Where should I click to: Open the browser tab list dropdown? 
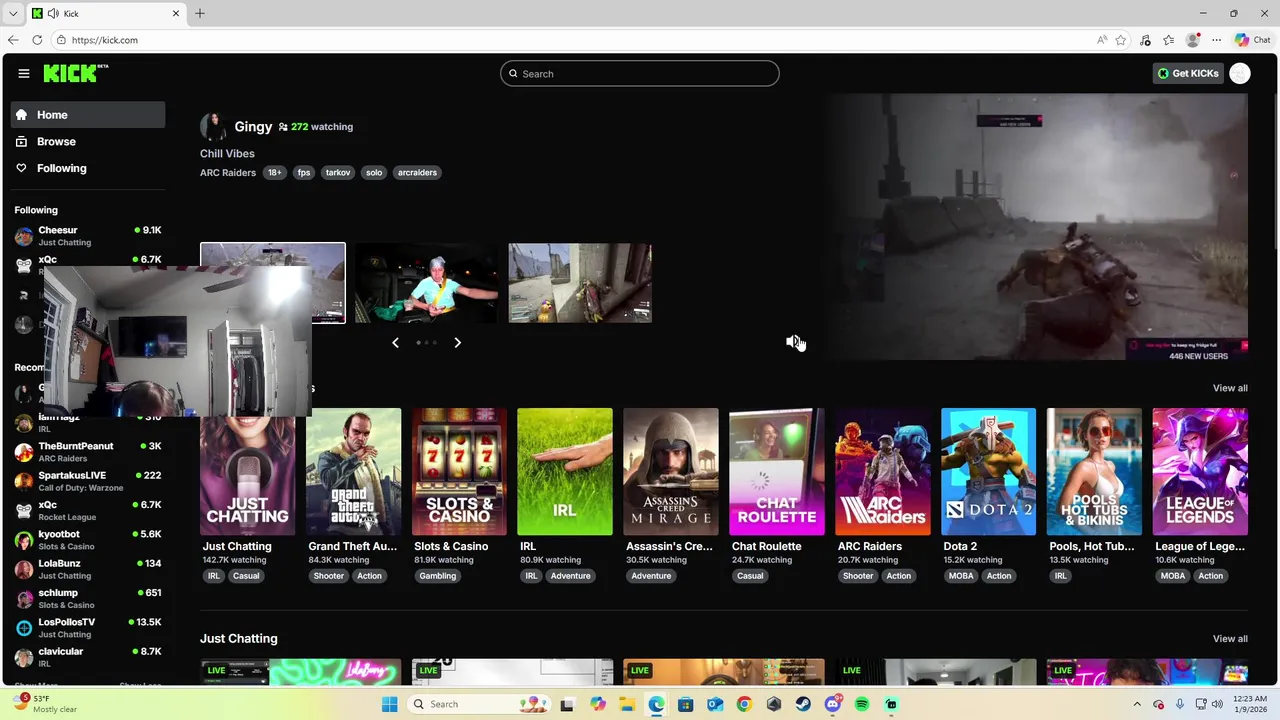pos(12,13)
